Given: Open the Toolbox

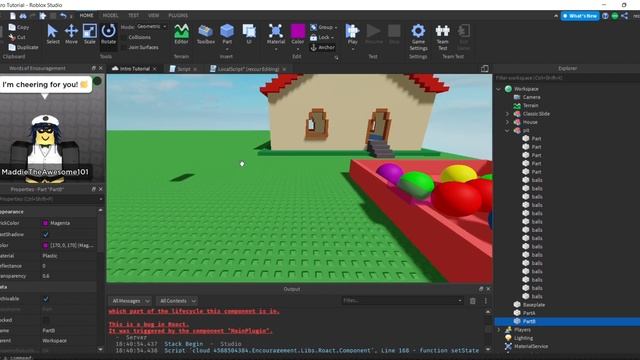Looking at the screenshot, I should [205, 34].
